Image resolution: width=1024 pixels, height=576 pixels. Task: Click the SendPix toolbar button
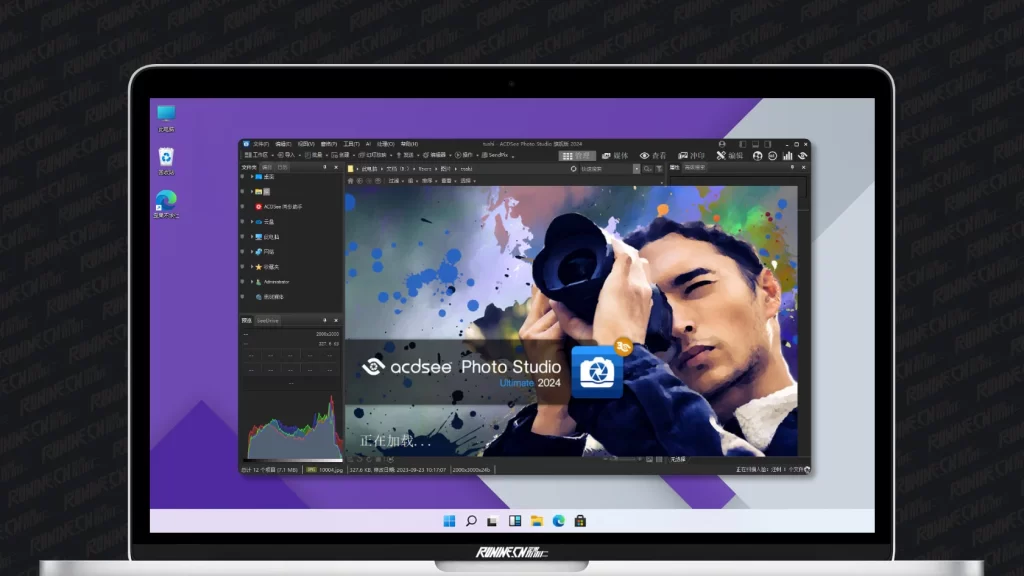point(496,156)
